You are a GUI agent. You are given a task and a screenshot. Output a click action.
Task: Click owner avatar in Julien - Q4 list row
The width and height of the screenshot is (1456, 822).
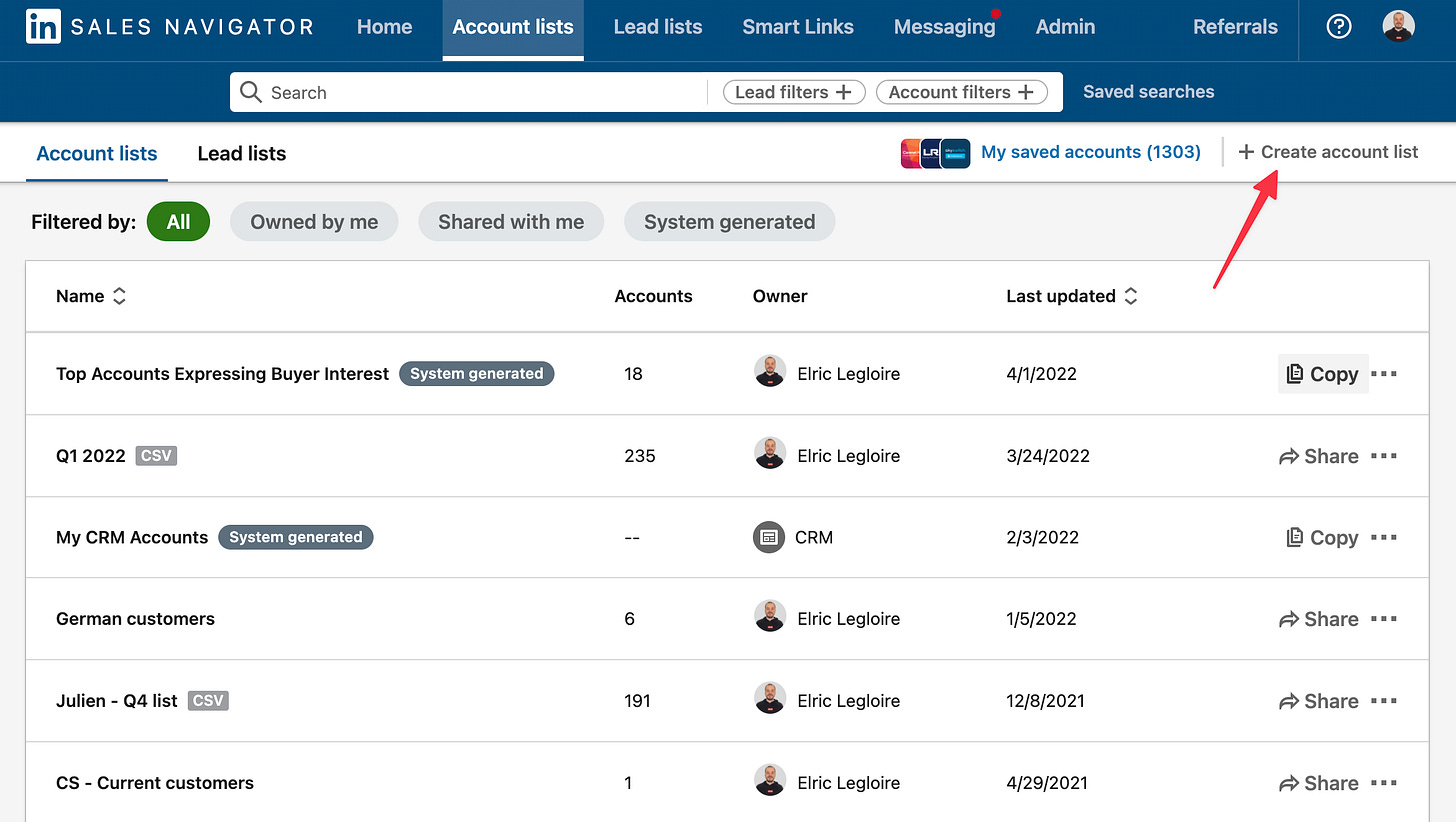(769, 700)
